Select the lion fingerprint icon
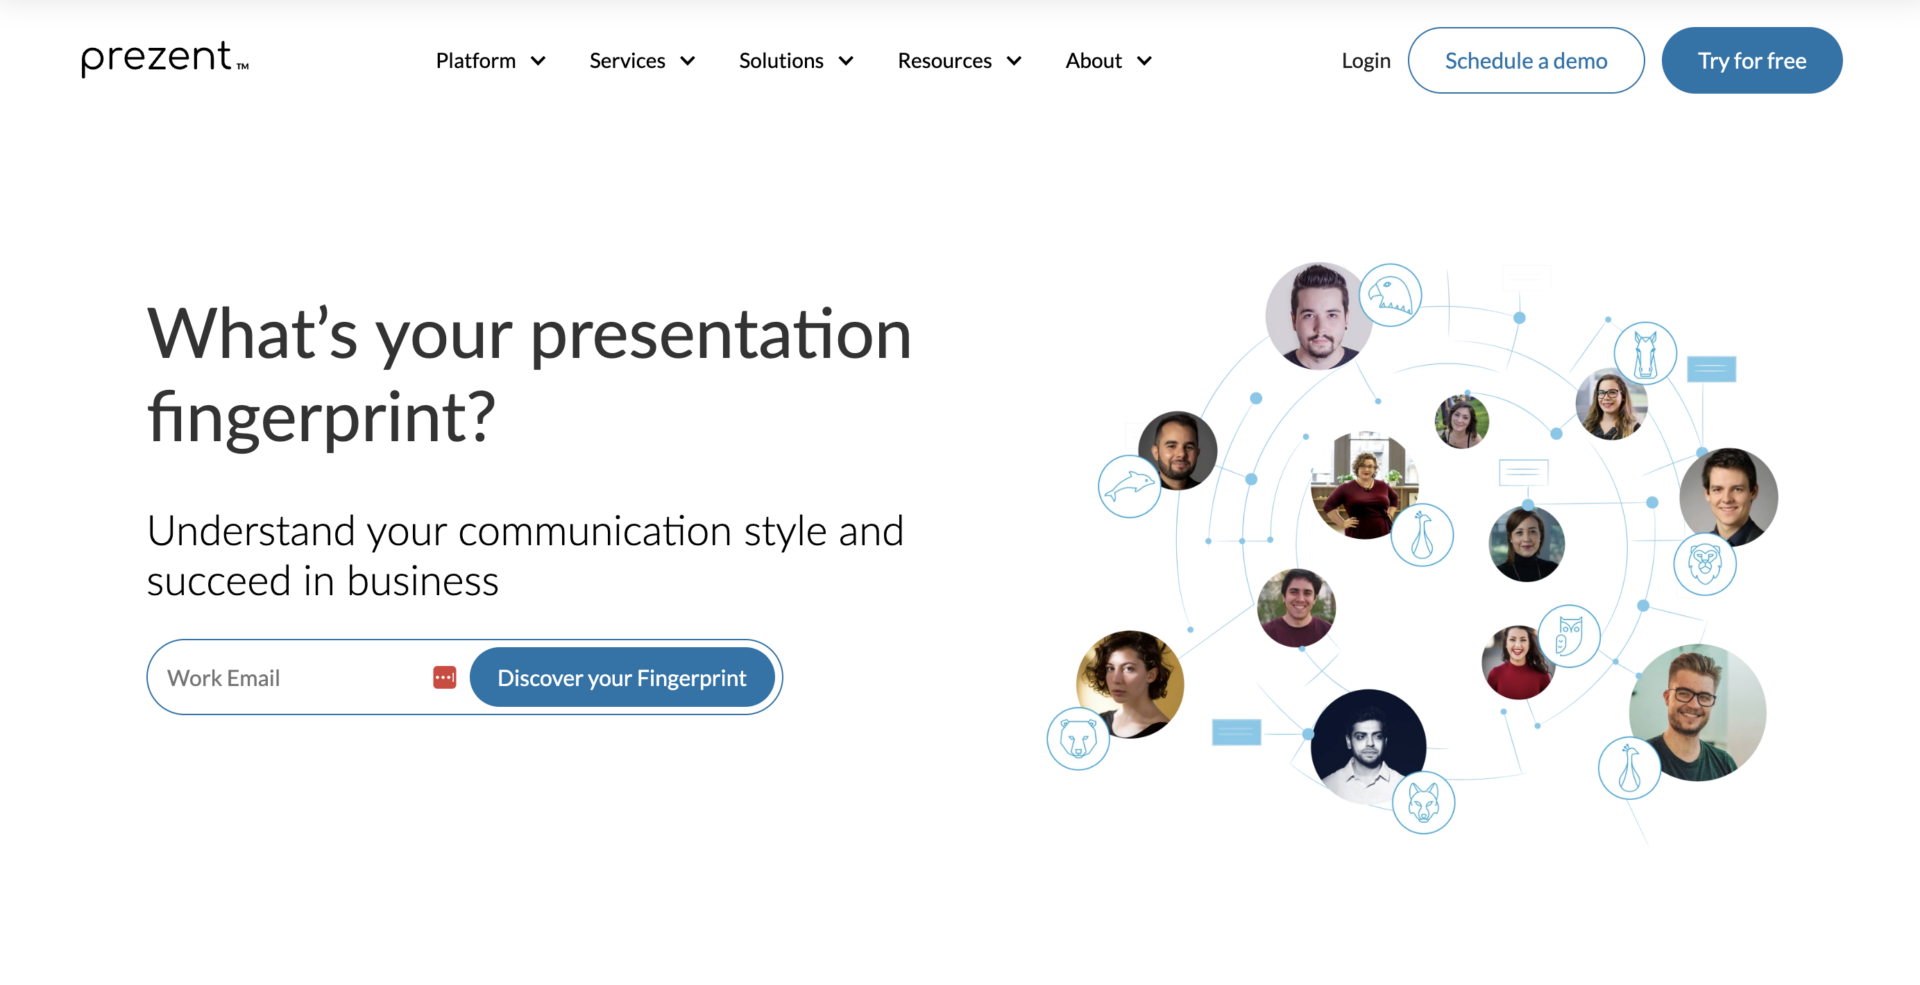This screenshot has height=985, width=1920. [1704, 564]
